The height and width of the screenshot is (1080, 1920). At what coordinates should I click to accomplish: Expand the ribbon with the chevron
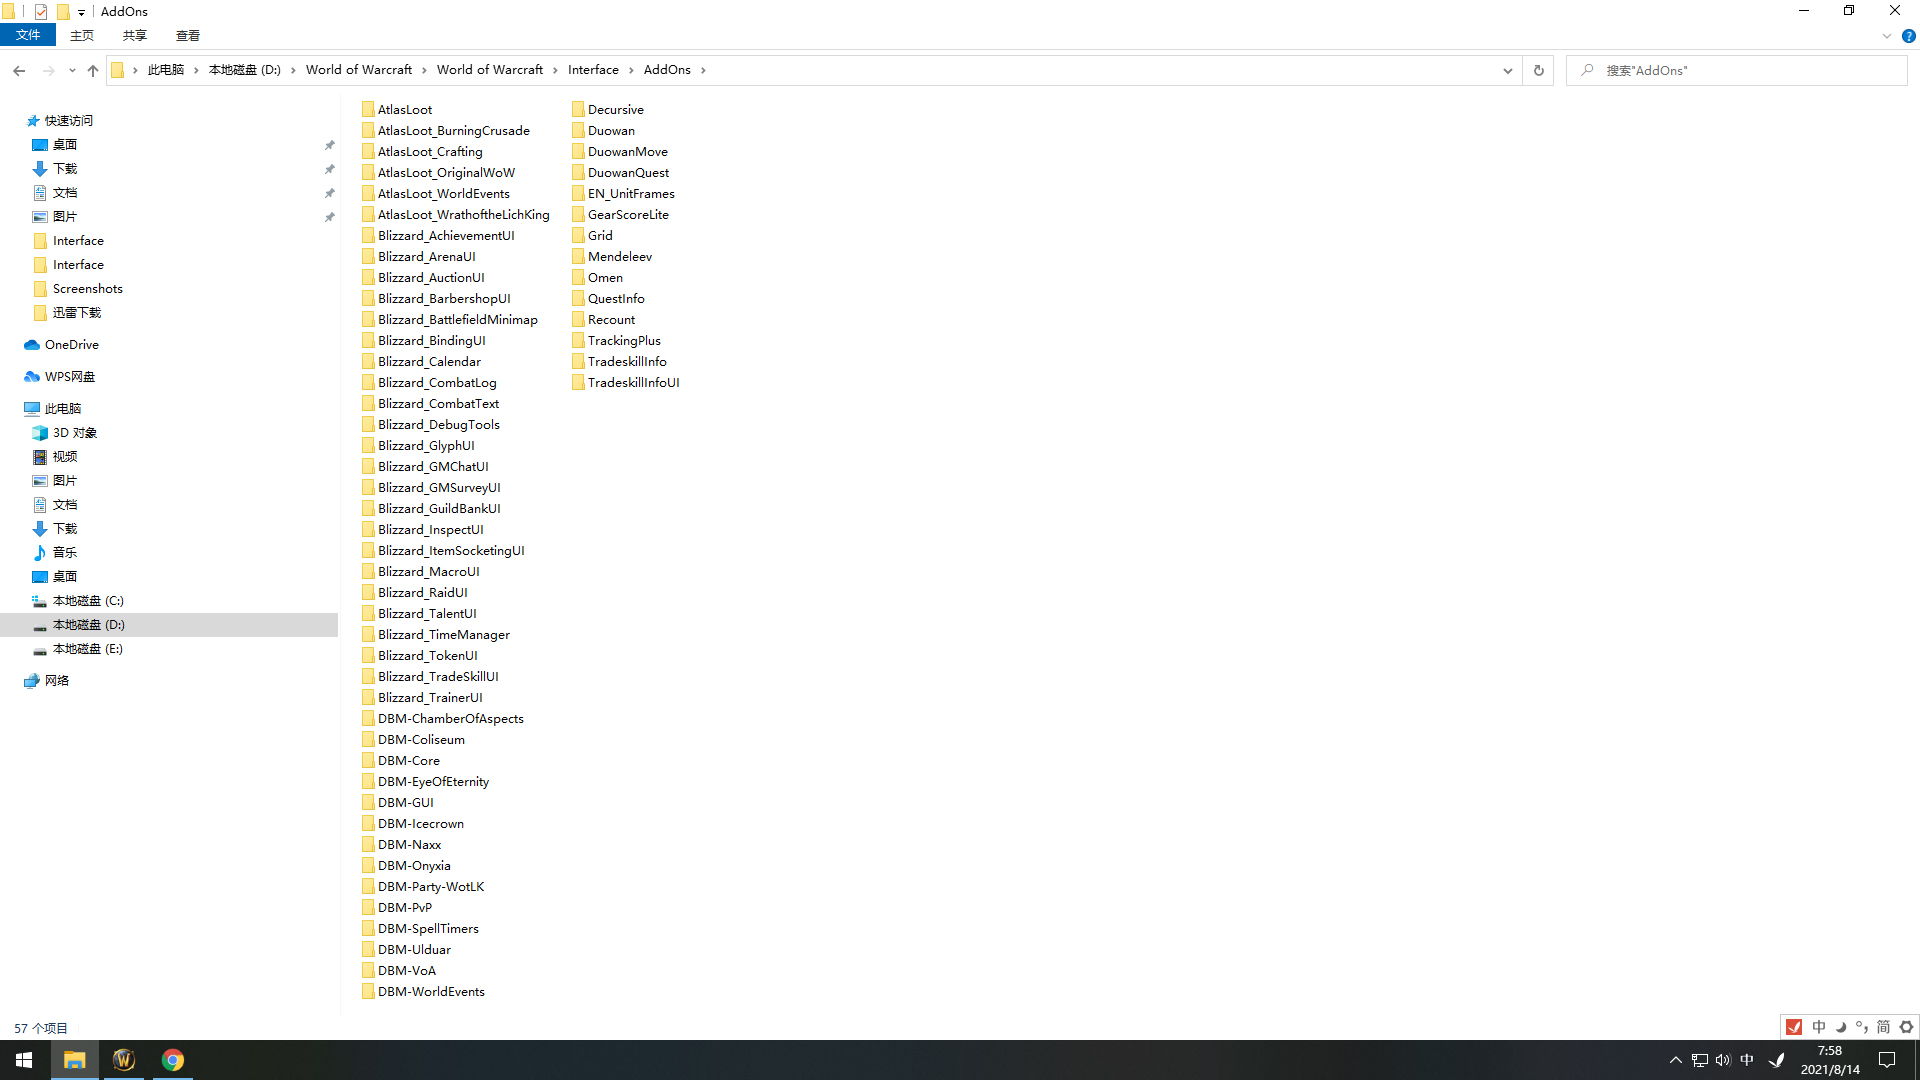[x=1886, y=36]
